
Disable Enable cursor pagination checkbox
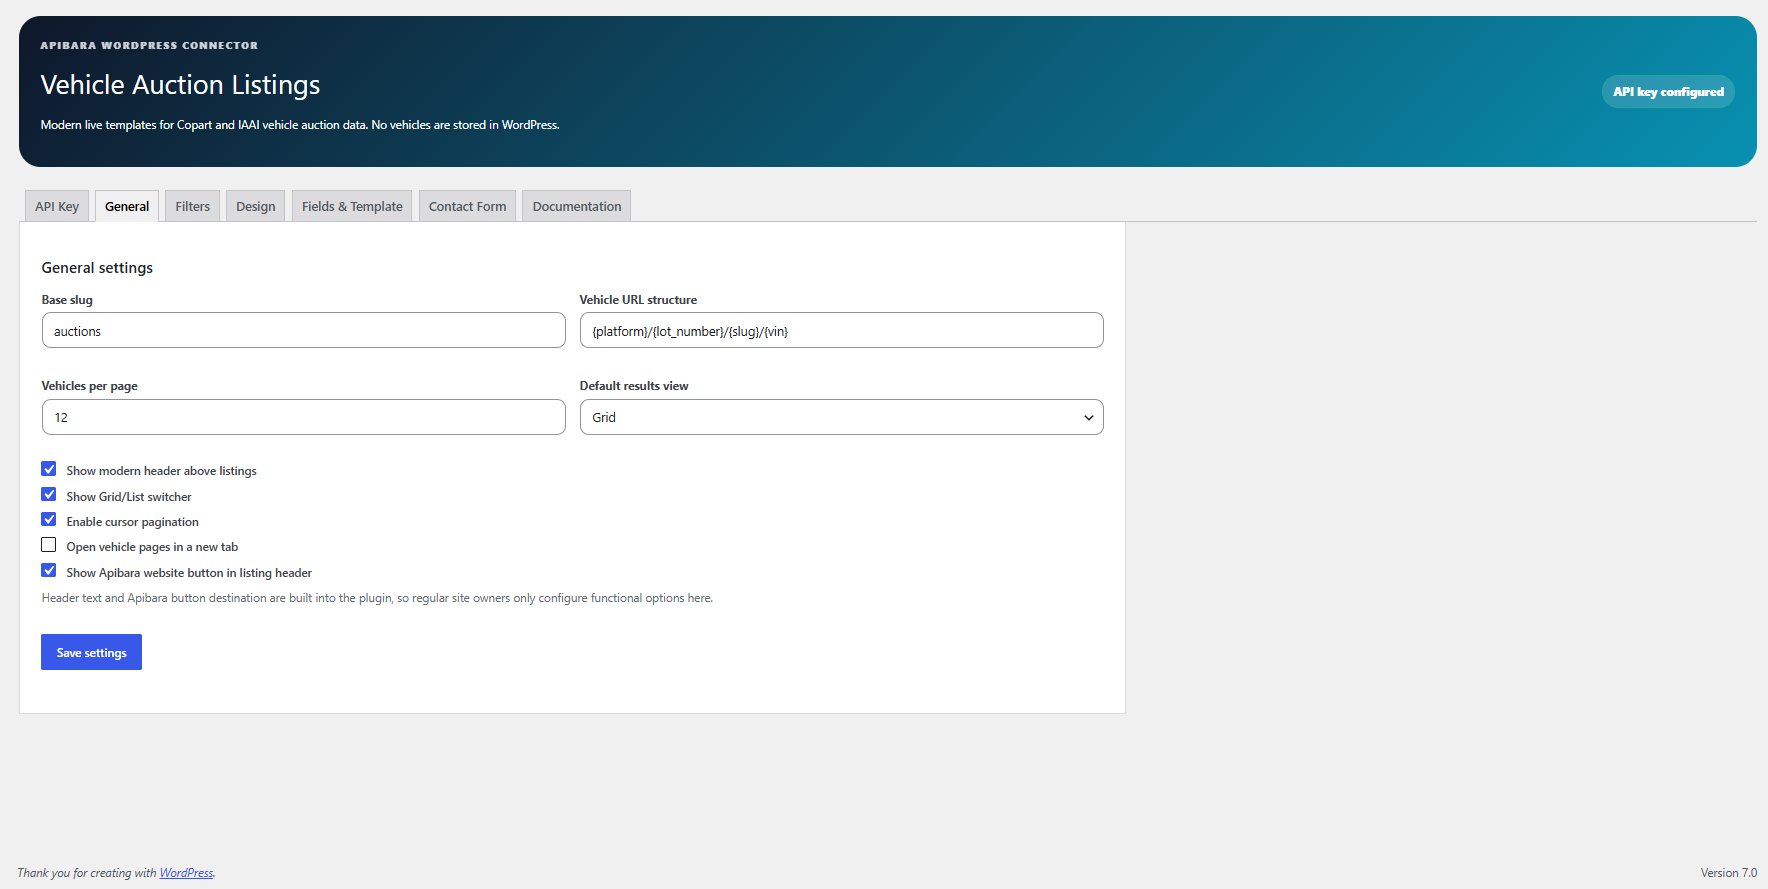(x=49, y=520)
